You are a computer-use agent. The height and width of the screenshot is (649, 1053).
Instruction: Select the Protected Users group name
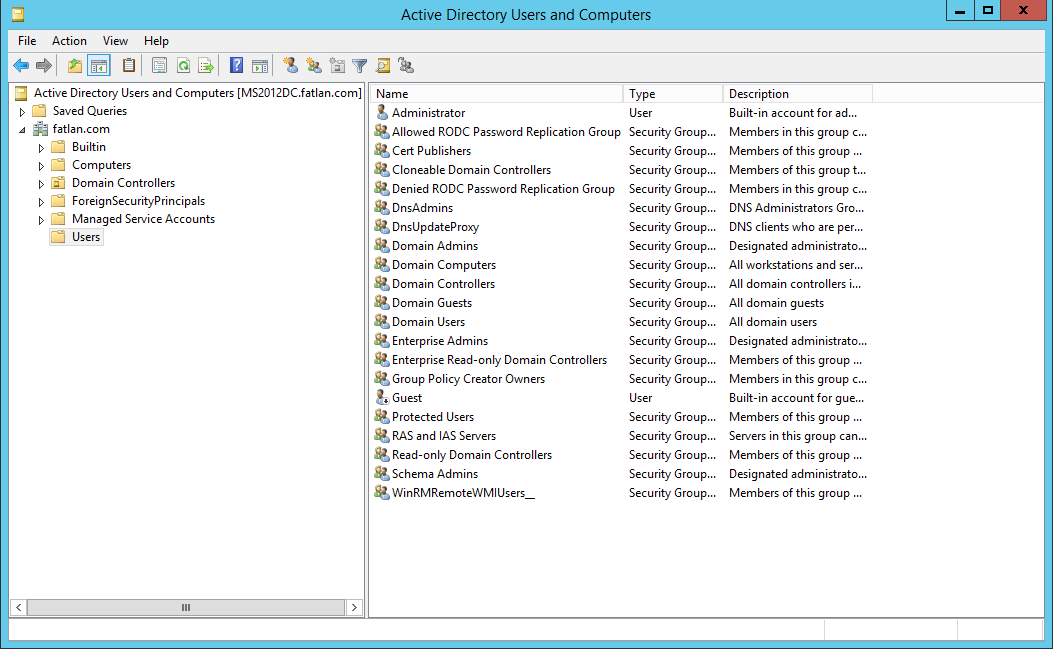(x=433, y=417)
